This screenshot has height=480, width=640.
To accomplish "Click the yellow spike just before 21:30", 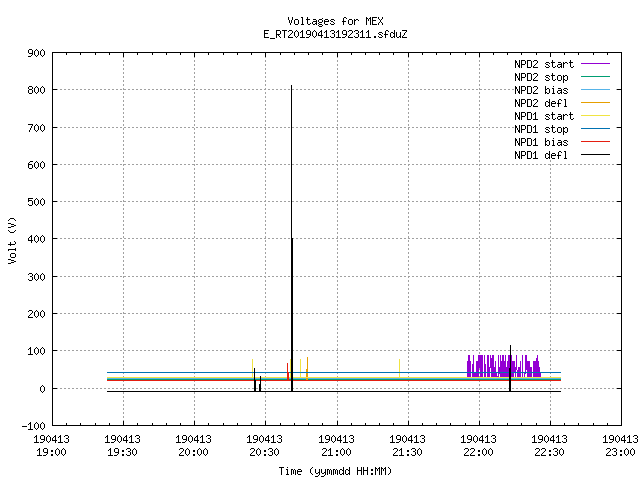I will 399,368.
